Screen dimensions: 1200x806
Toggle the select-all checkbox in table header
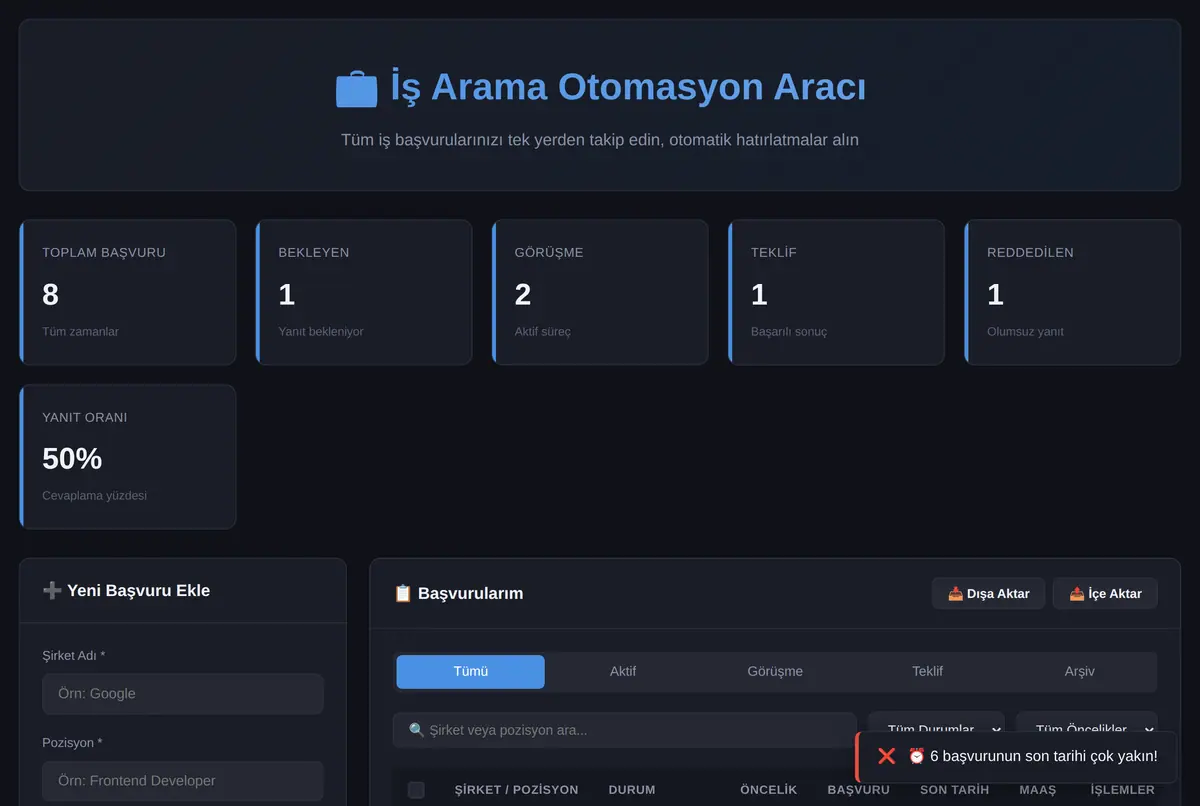(416, 790)
